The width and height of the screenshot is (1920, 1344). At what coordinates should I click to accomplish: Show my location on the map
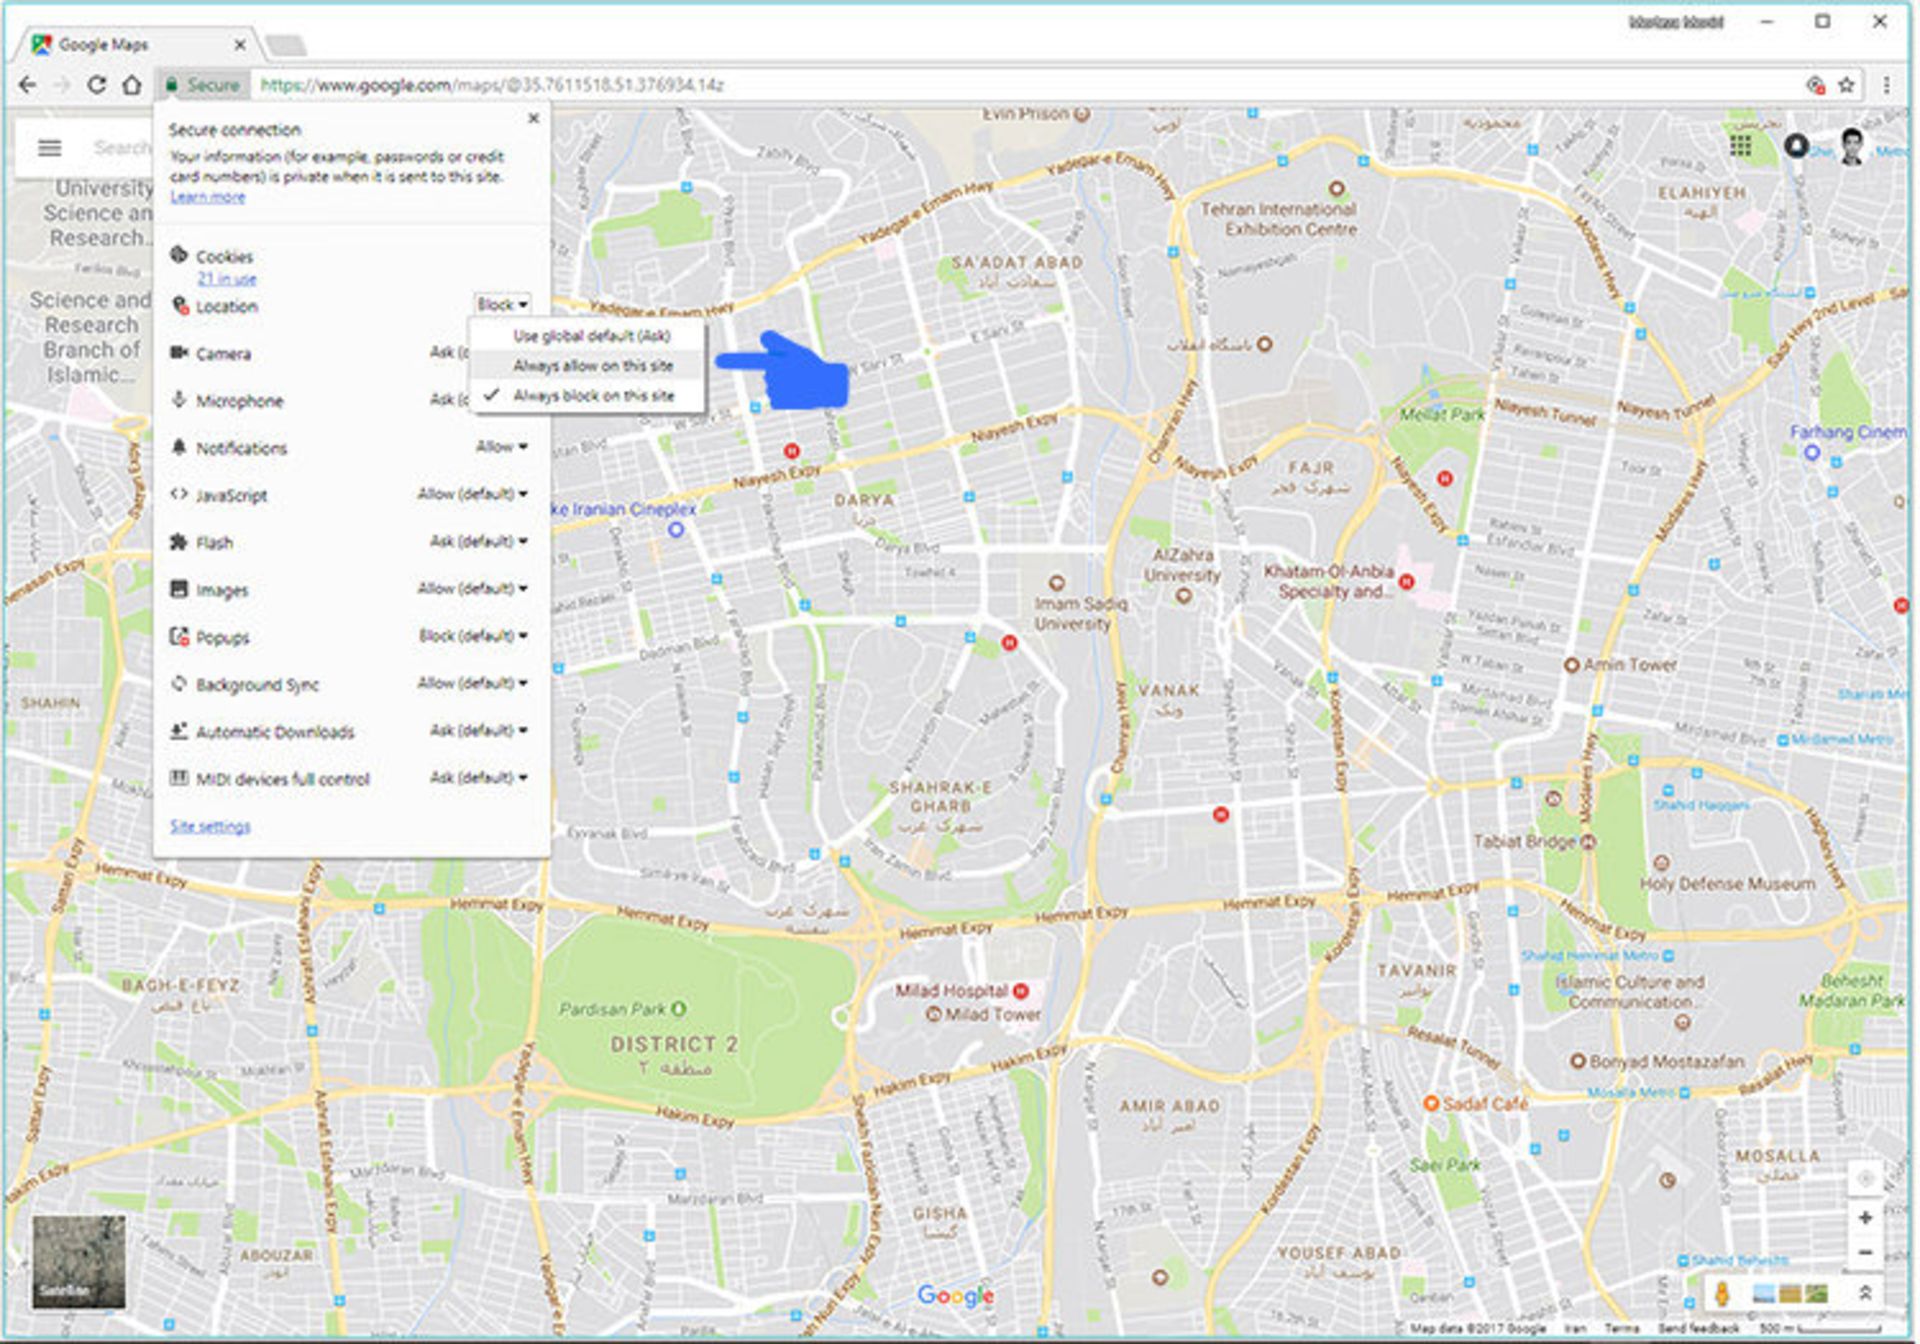click(x=1865, y=1179)
